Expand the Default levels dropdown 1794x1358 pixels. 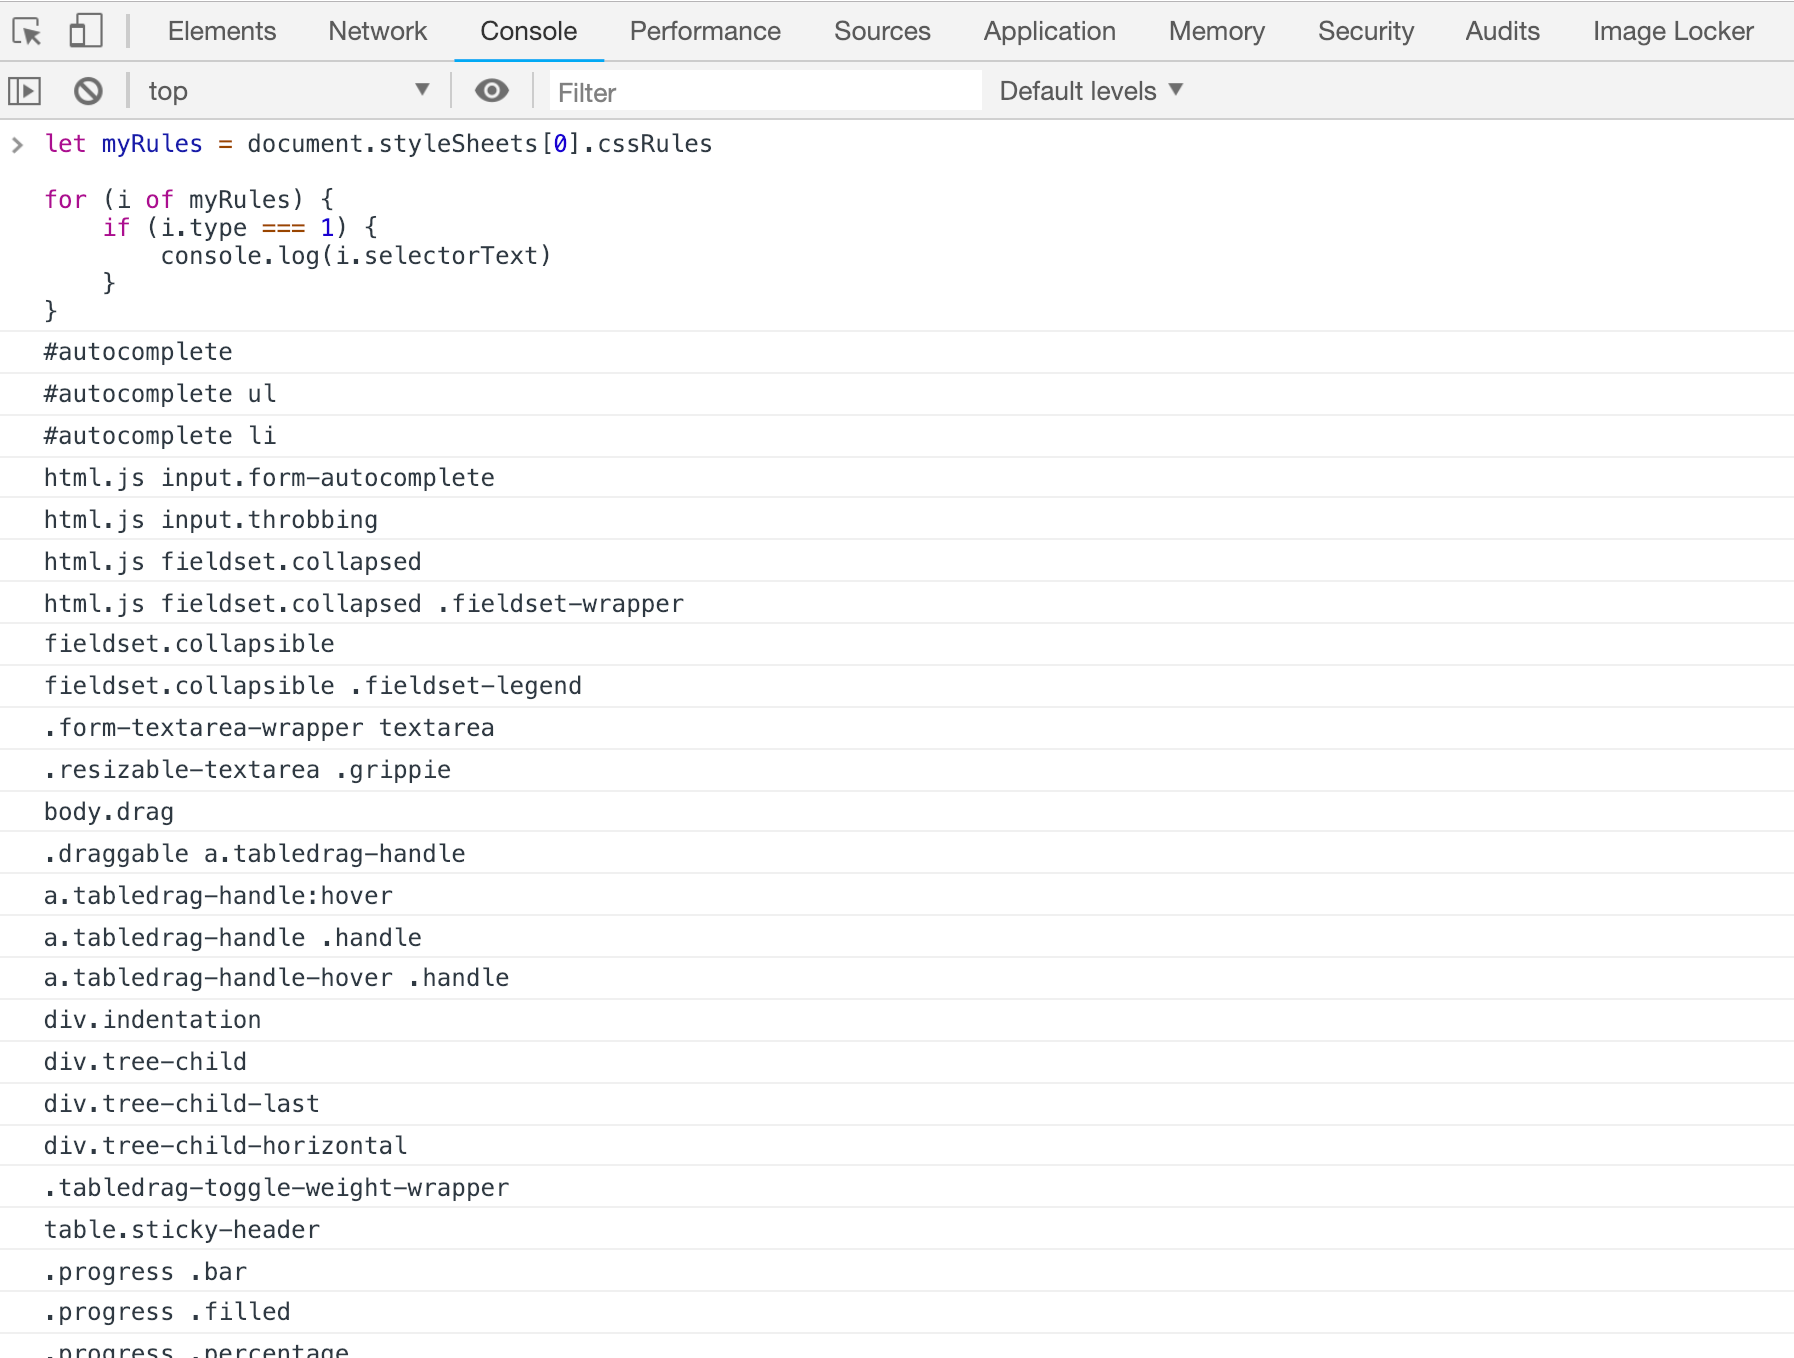1091,91
